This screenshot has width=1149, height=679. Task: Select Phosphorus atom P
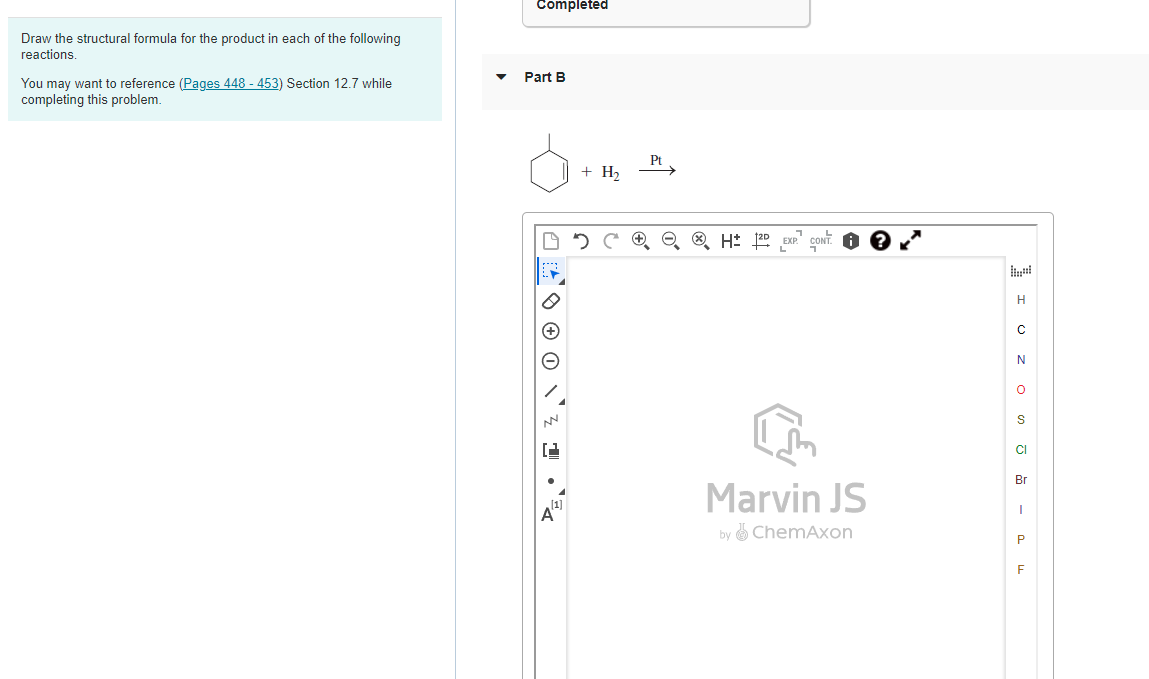coord(1021,541)
